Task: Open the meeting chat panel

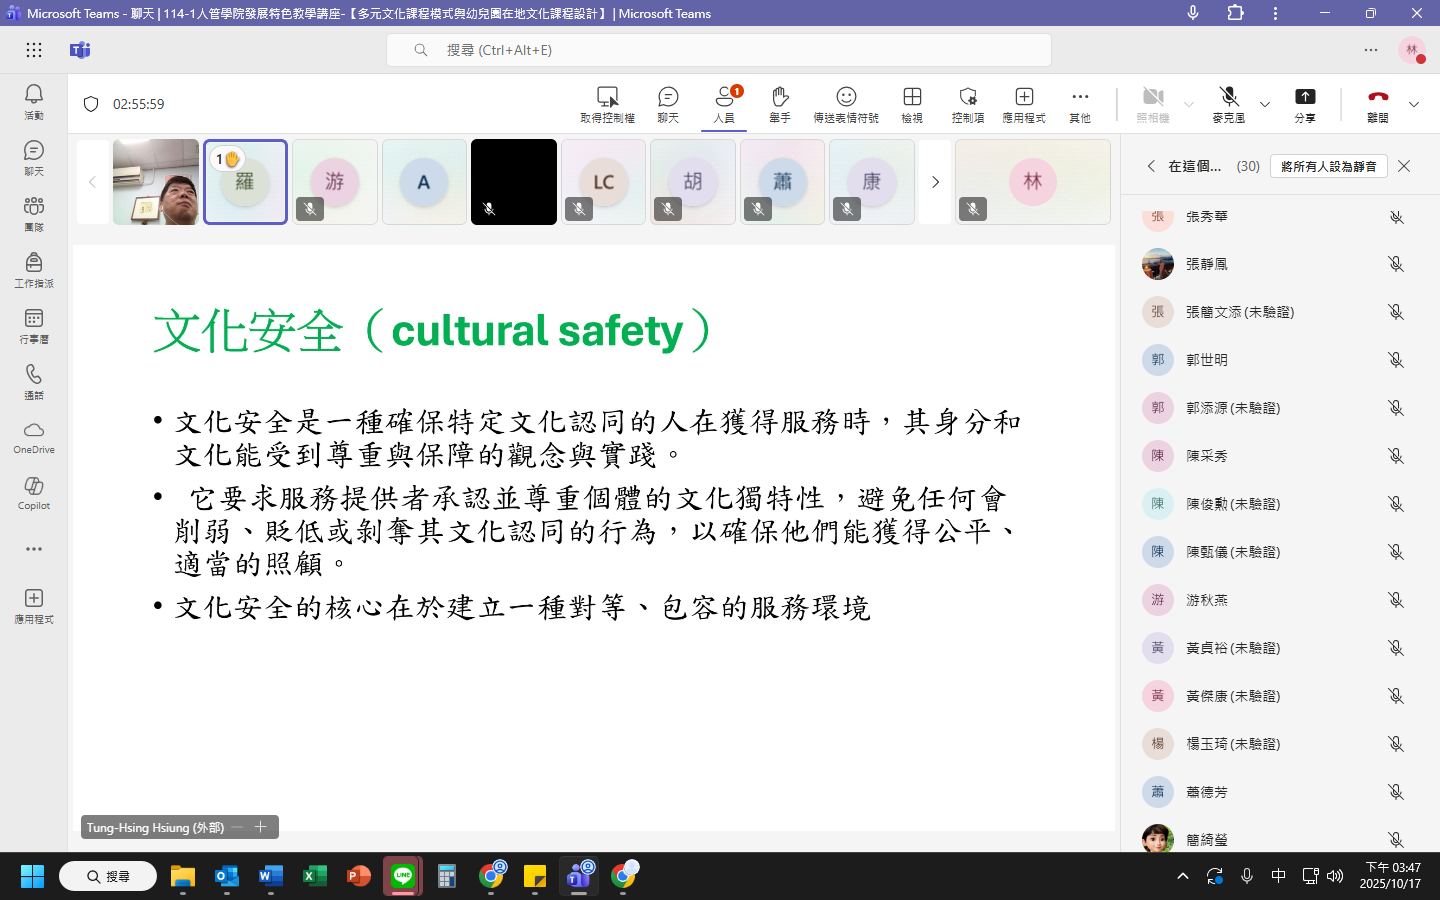Action: 668,103
